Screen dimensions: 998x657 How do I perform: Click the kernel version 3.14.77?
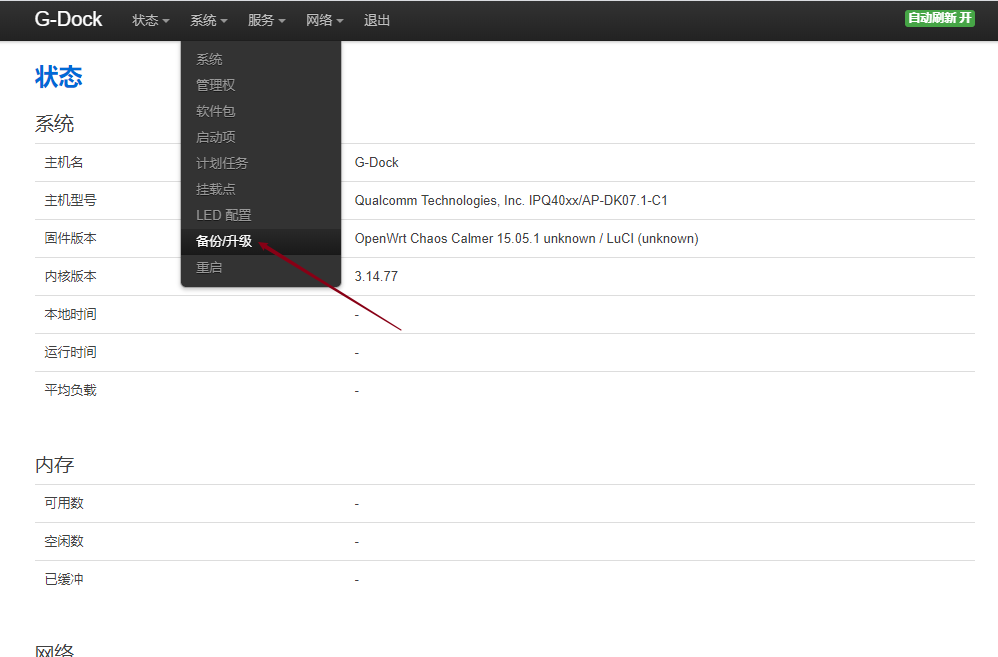(376, 276)
